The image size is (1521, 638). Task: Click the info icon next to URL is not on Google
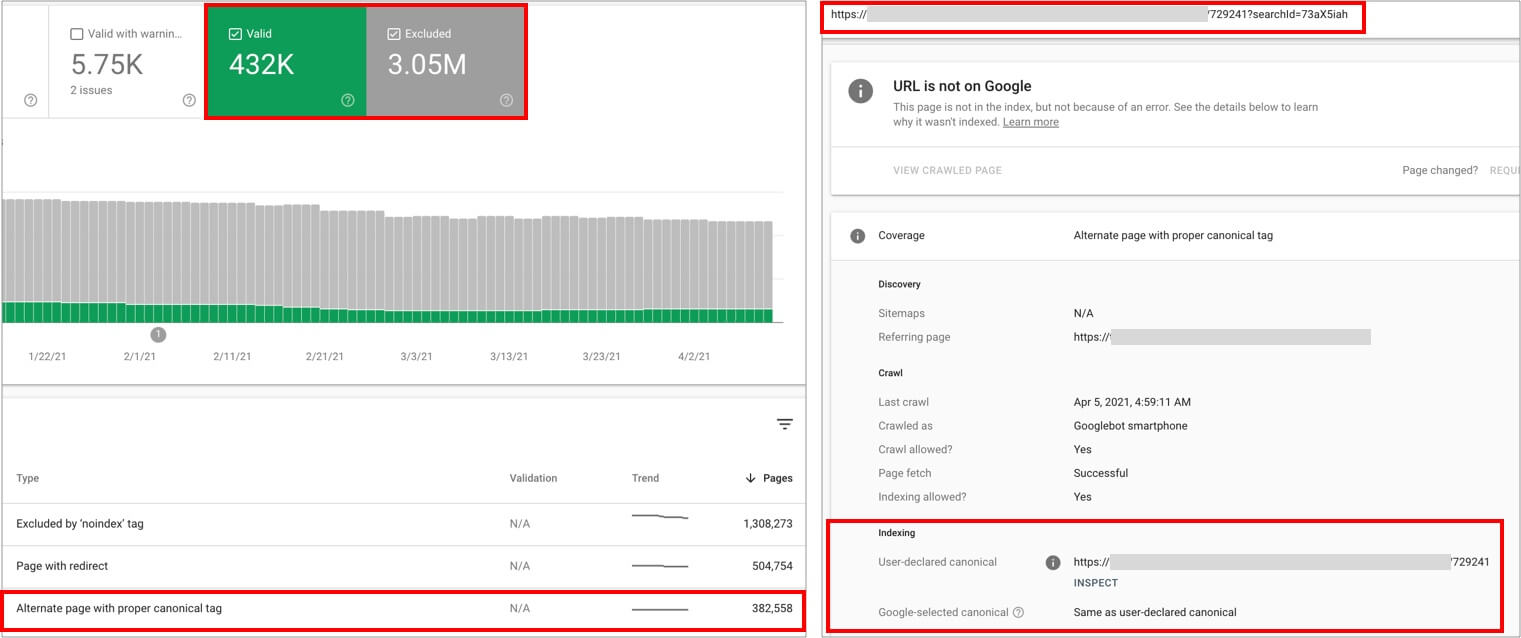point(860,90)
